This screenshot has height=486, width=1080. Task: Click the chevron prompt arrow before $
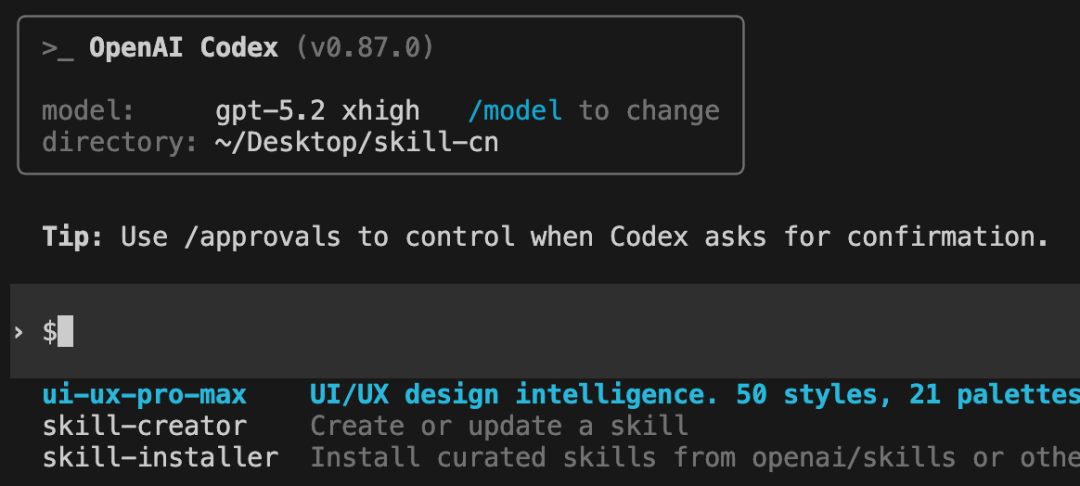click(19, 332)
